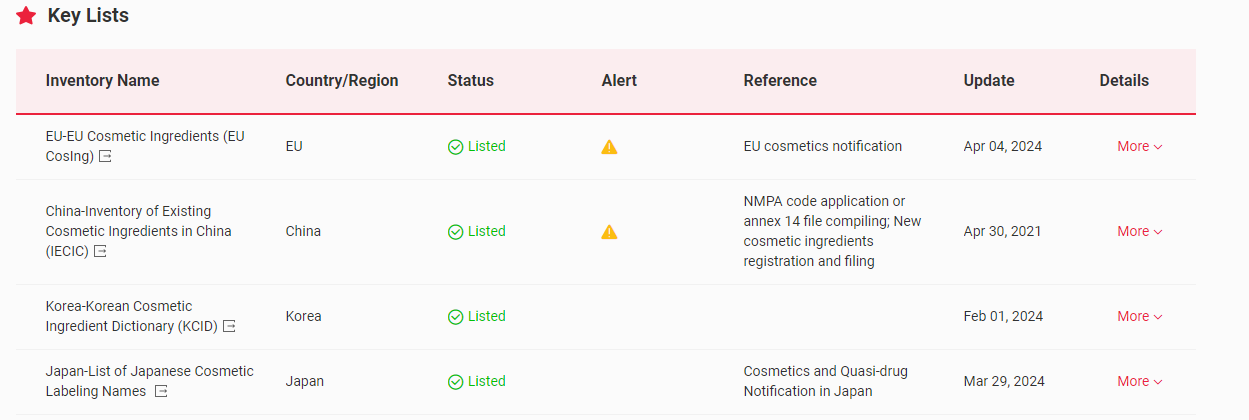
Task: Click the green Listed check icon for EU
Action: click(x=455, y=147)
